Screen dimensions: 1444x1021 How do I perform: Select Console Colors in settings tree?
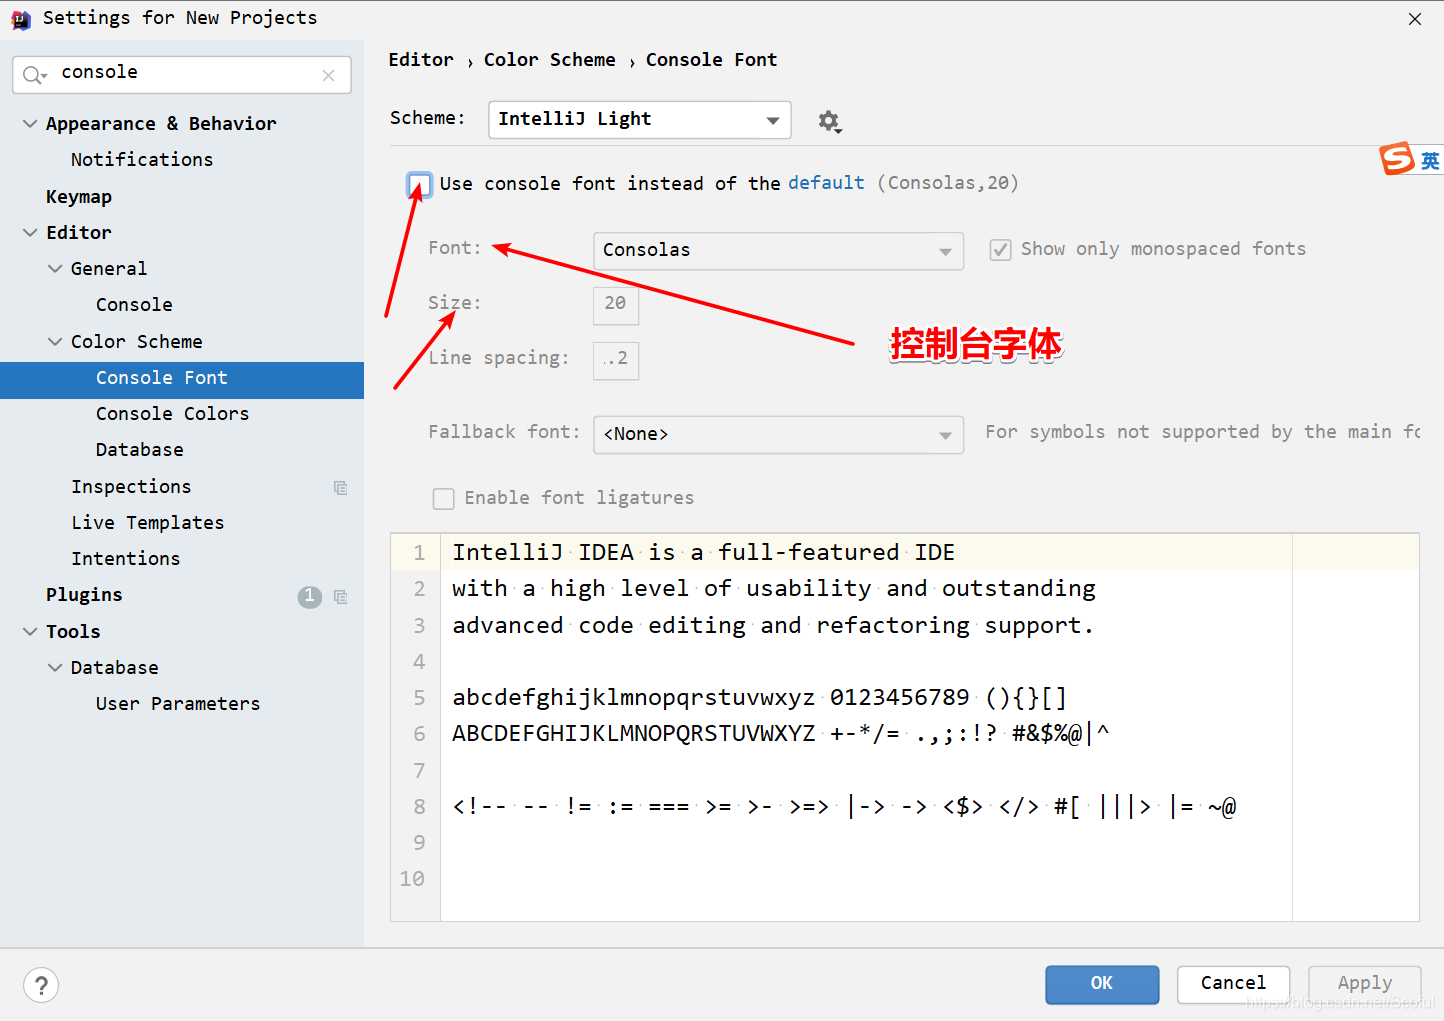[172, 414]
